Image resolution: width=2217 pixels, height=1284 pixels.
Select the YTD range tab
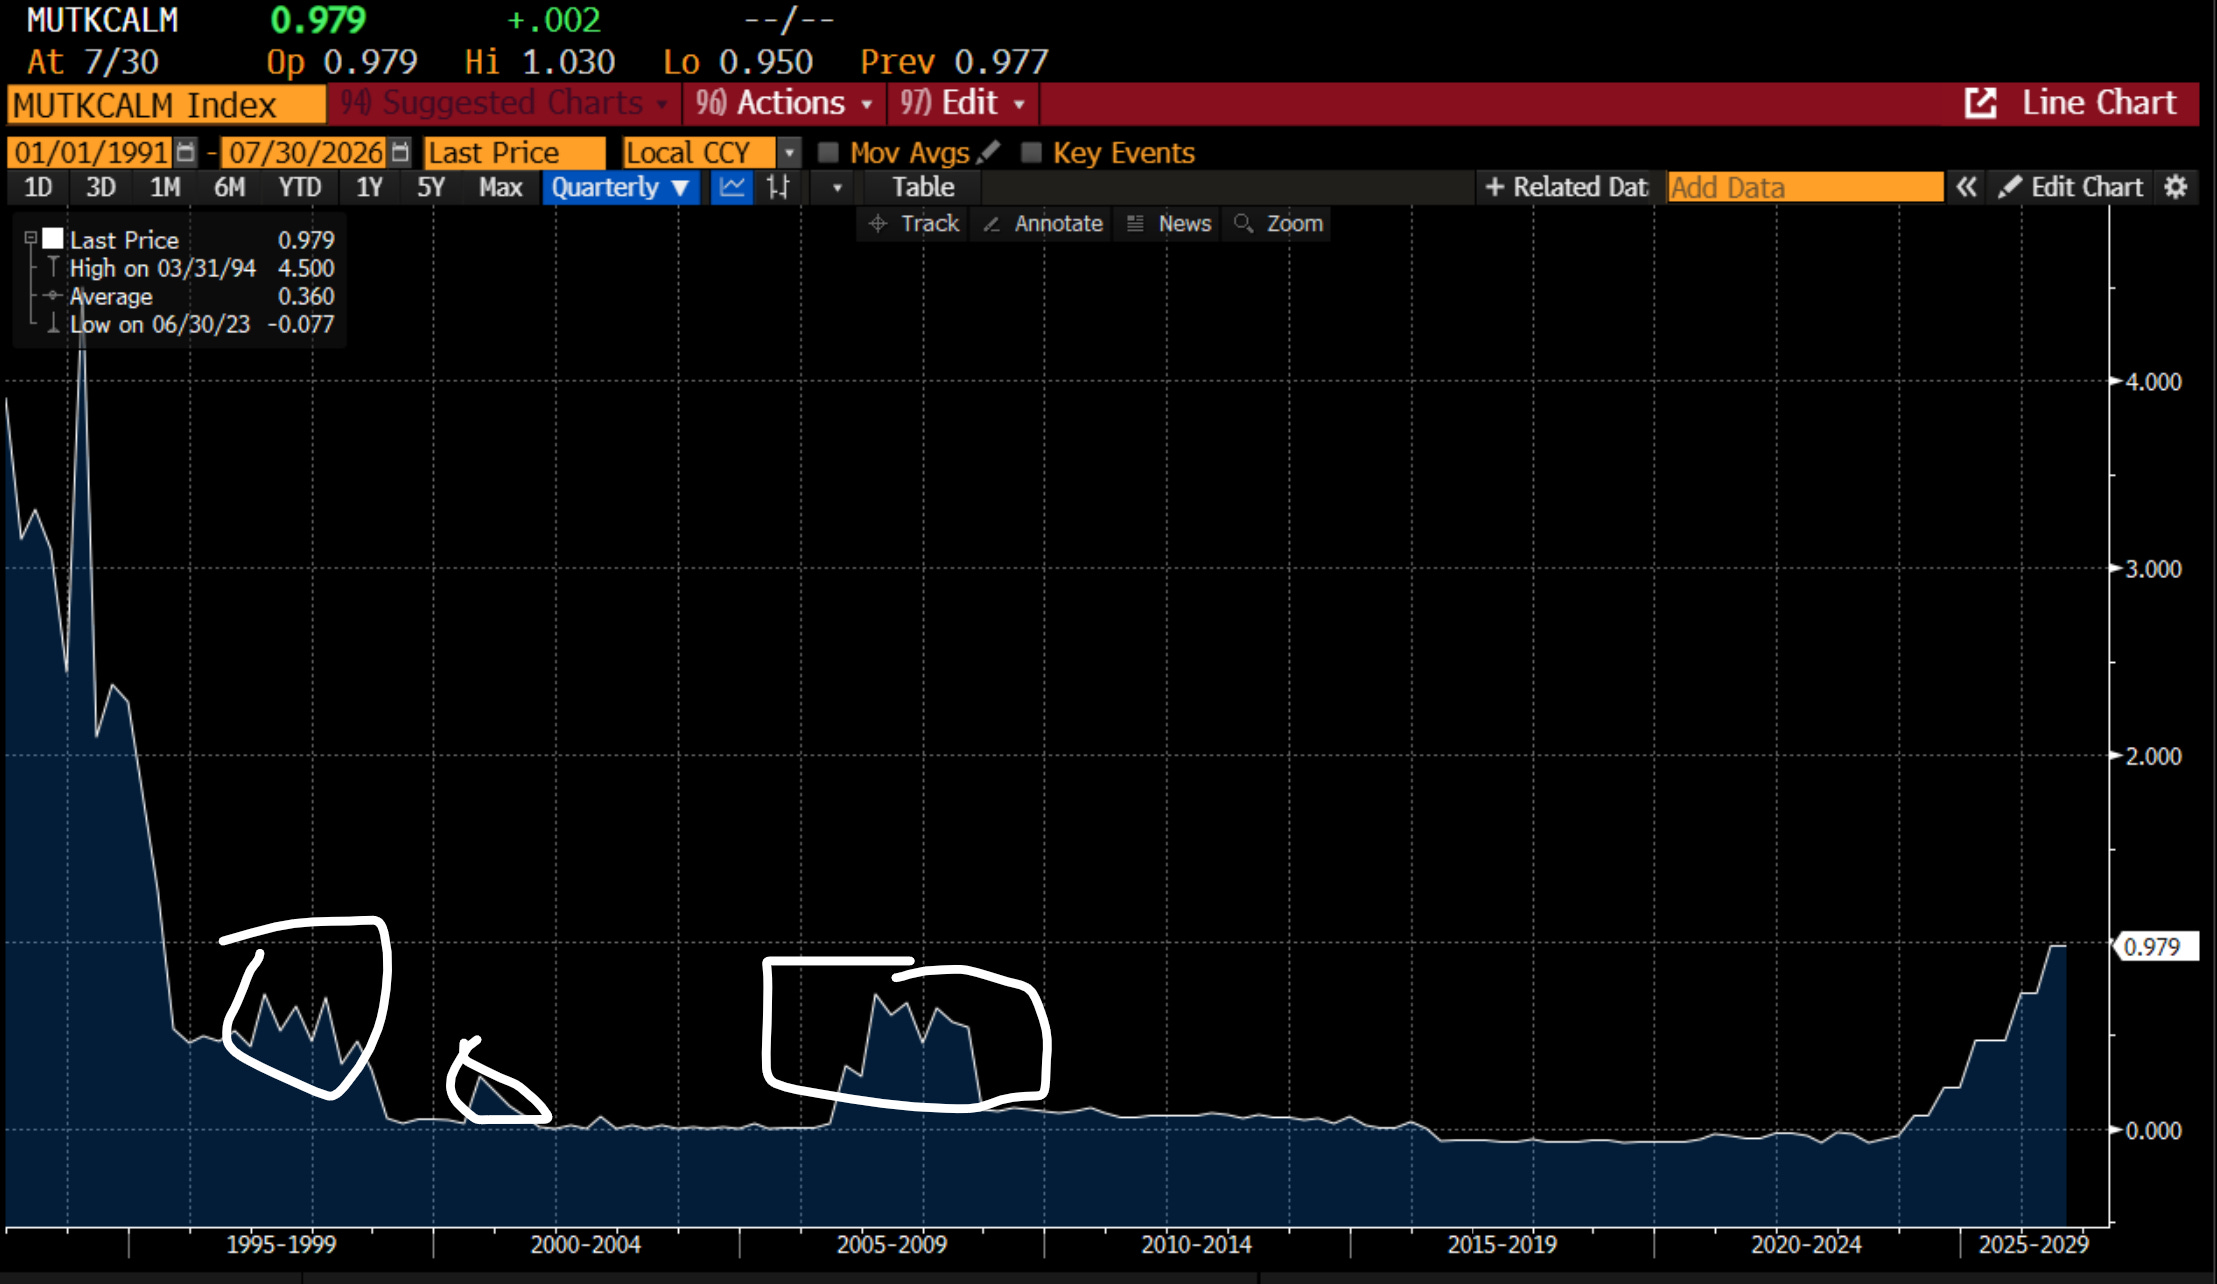pos(299,187)
